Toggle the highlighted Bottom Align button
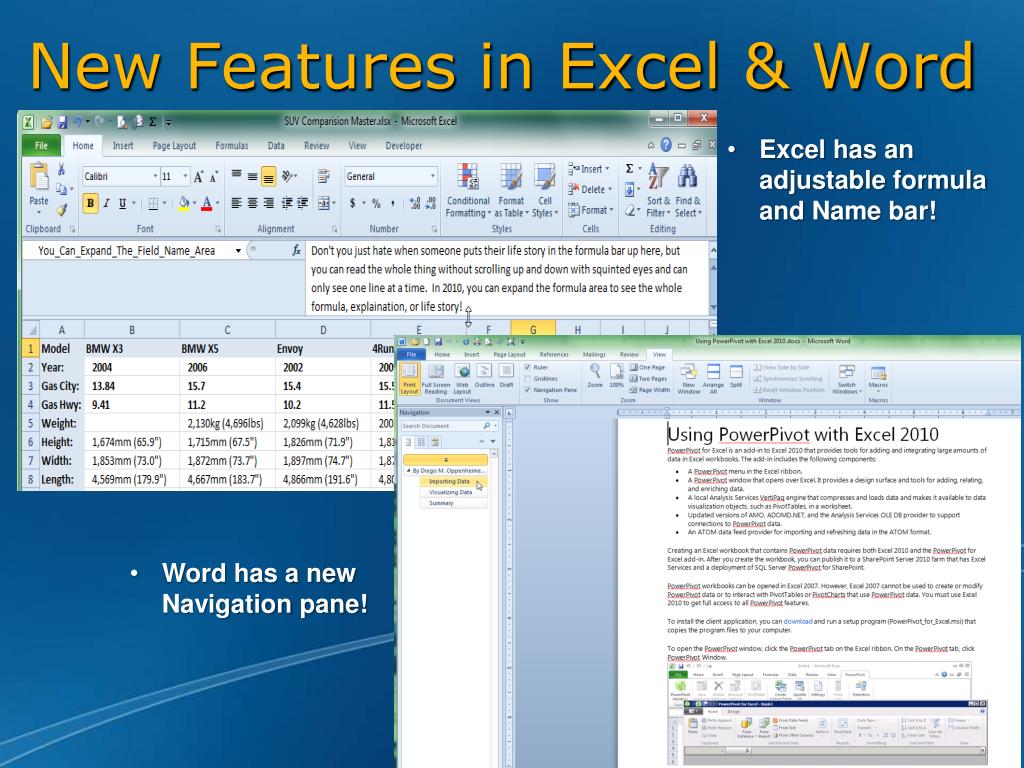The height and width of the screenshot is (768, 1024). pos(268,176)
